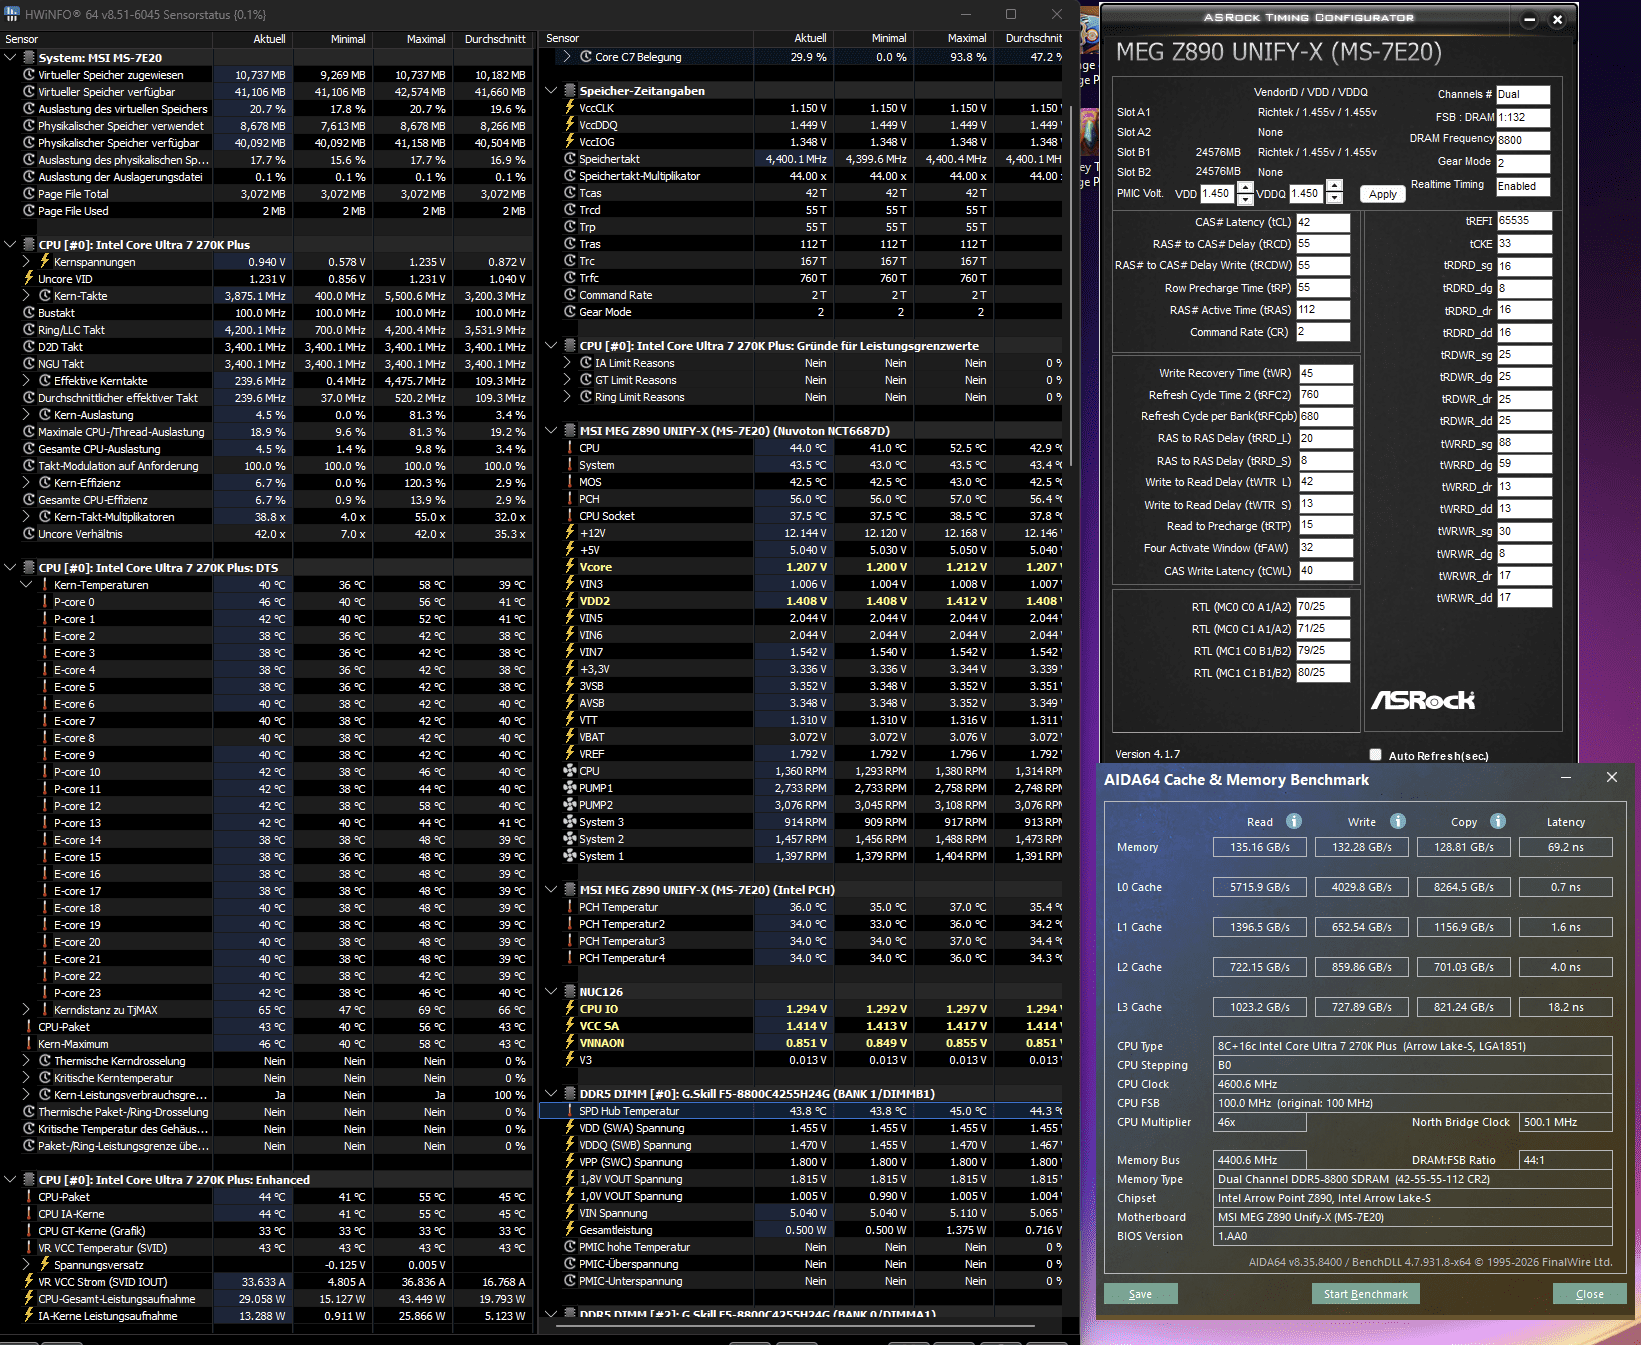Decrease VDD voltage with down arrow

coord(1245,199)
